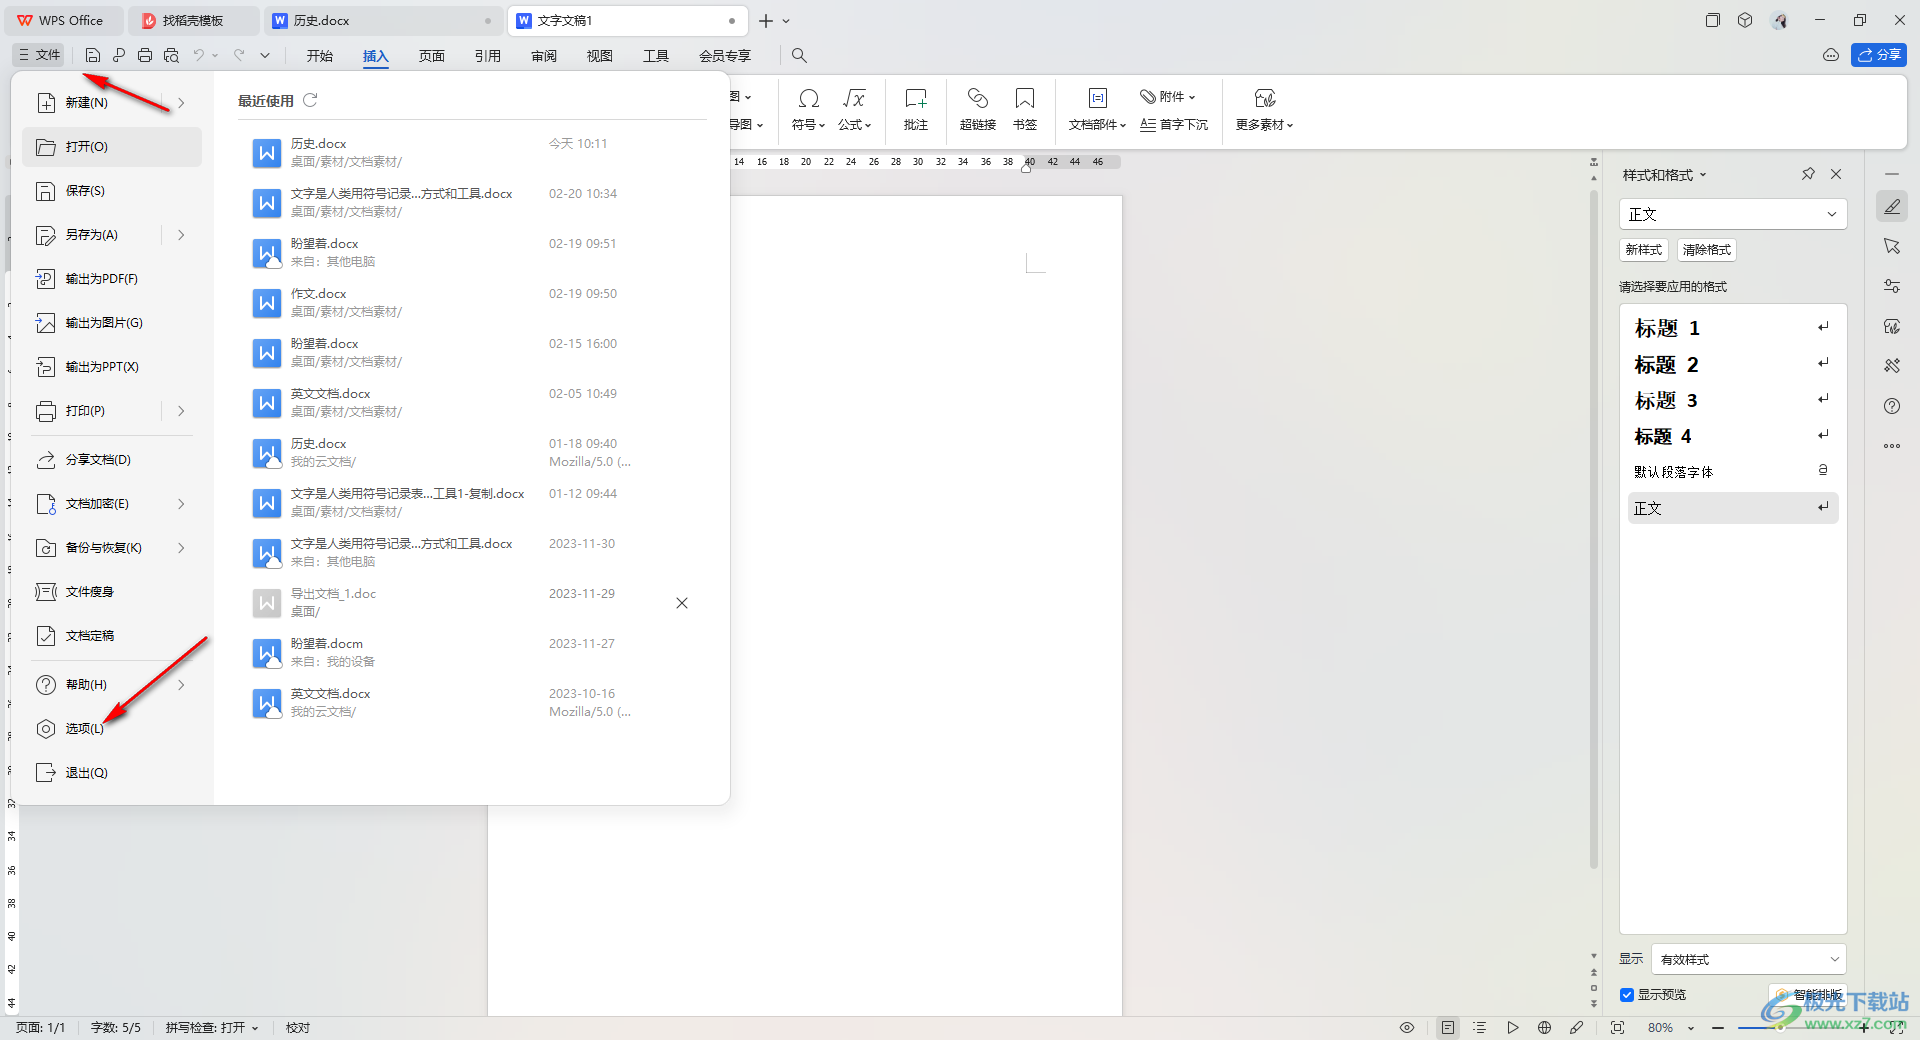
Task: Open the 附件 dropdown in ribbon
Action: point(1168,97)
